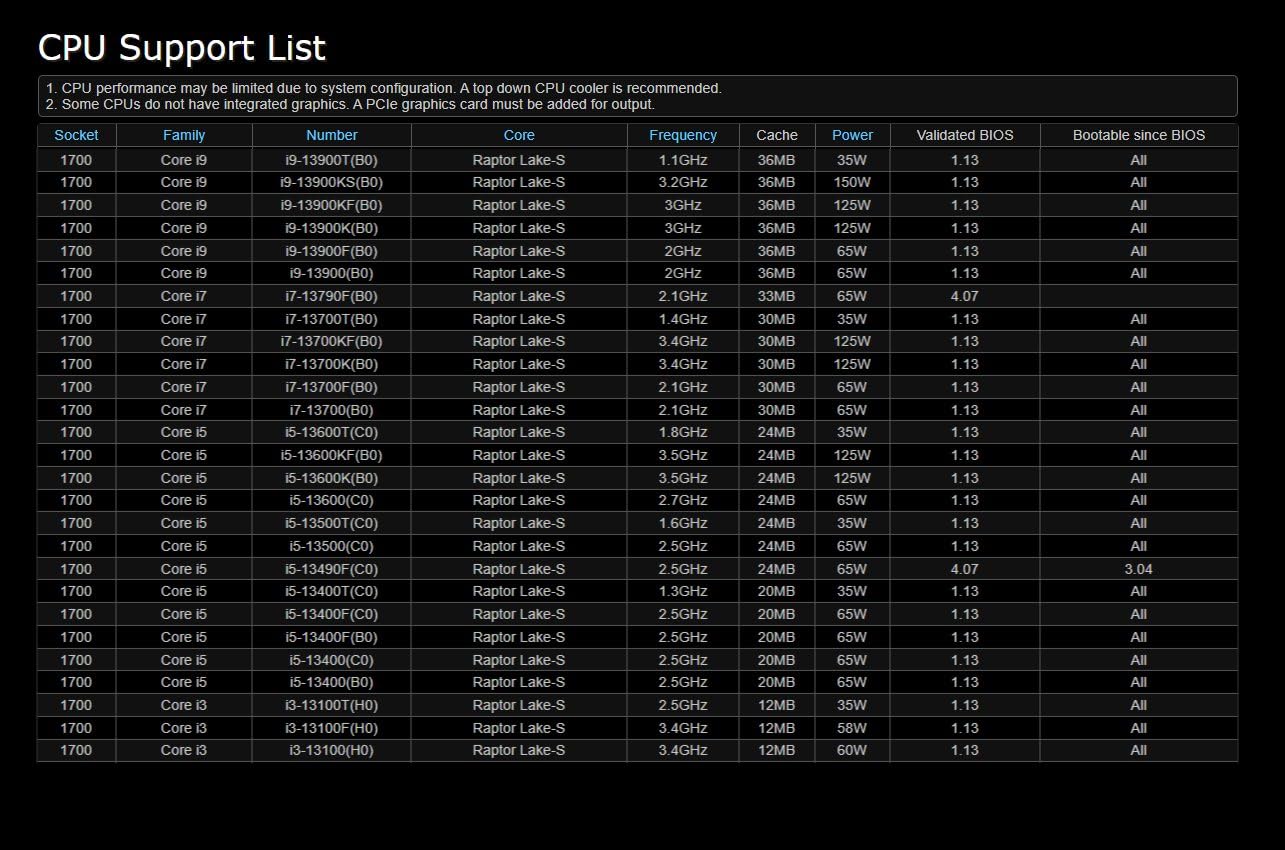Click the Power column header
The width and height of the screenshot is (1285, 850).
tap(852, 135)
